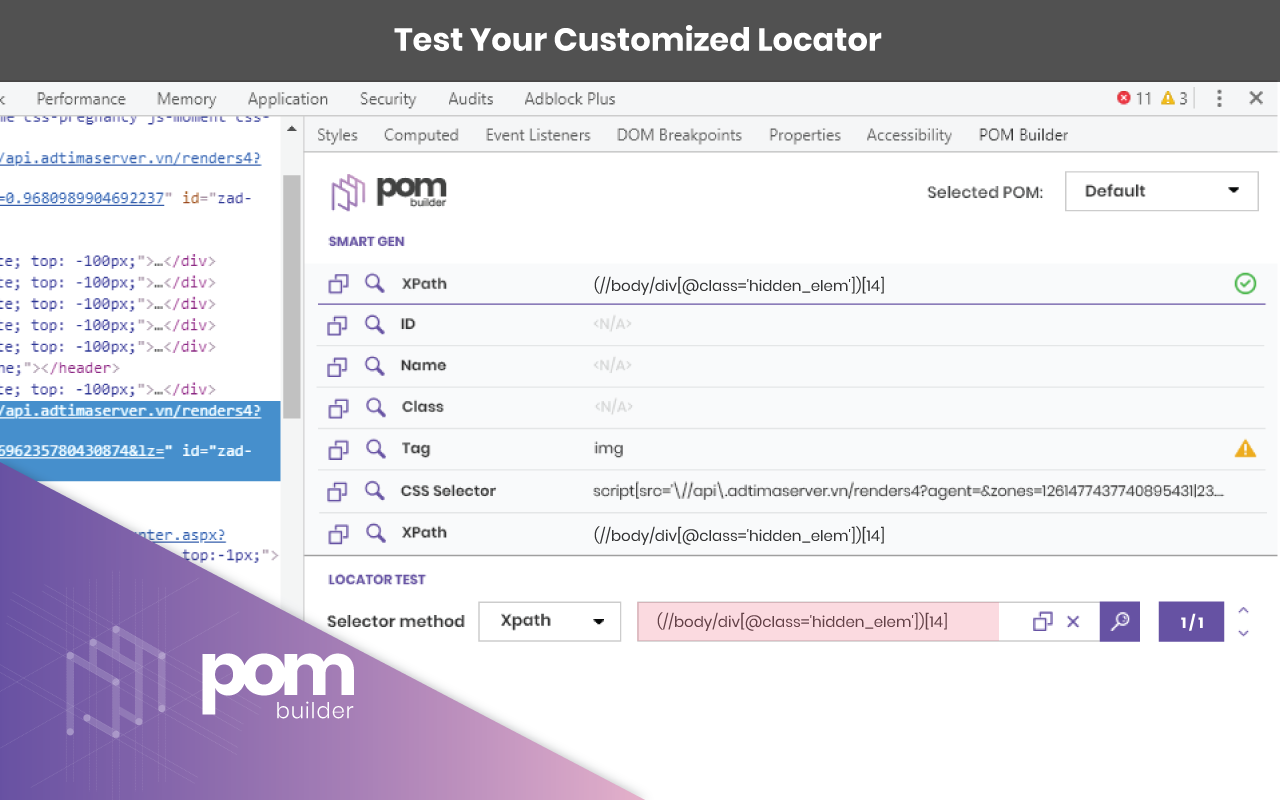The image size is (1280, 800).
Task: Open the Adblock Plus panel tab
Action: pyautogui.click(x=569, y=99)
